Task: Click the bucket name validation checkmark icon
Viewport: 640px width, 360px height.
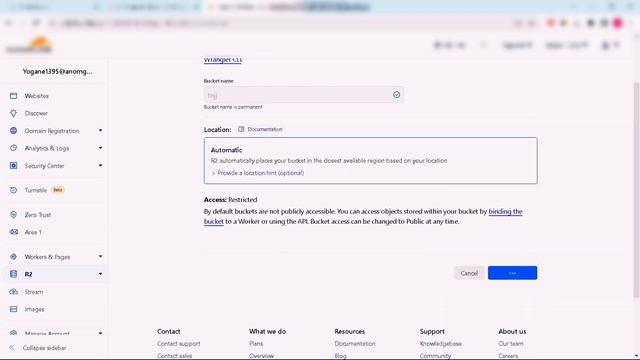Action: 396,95
